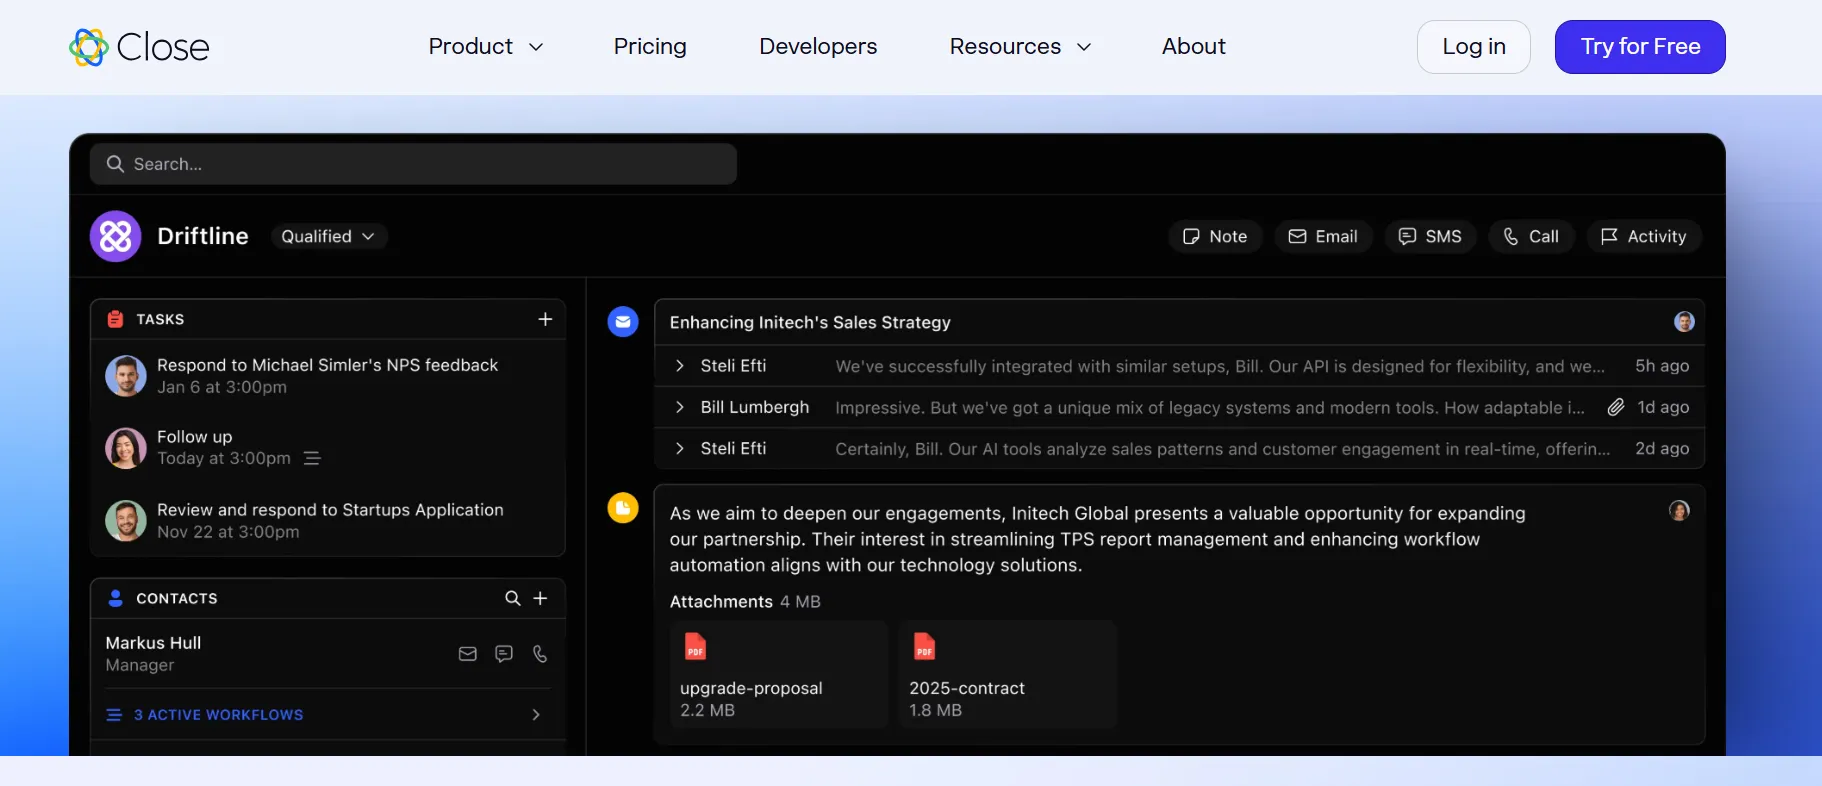Click avatar beside Startups Application task
The height and width of the screenshot is (786, 1822).
tap(126, 520)
